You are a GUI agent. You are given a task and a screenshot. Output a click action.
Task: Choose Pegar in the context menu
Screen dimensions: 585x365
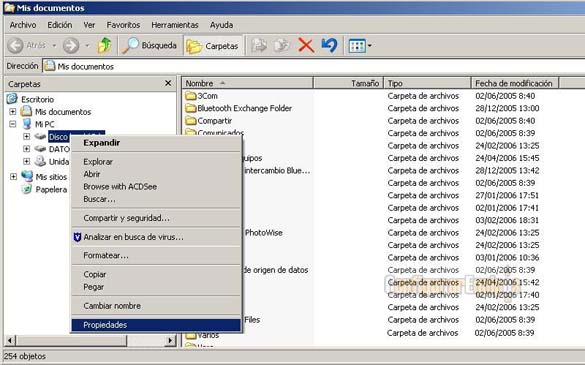[x=156, y=287]
